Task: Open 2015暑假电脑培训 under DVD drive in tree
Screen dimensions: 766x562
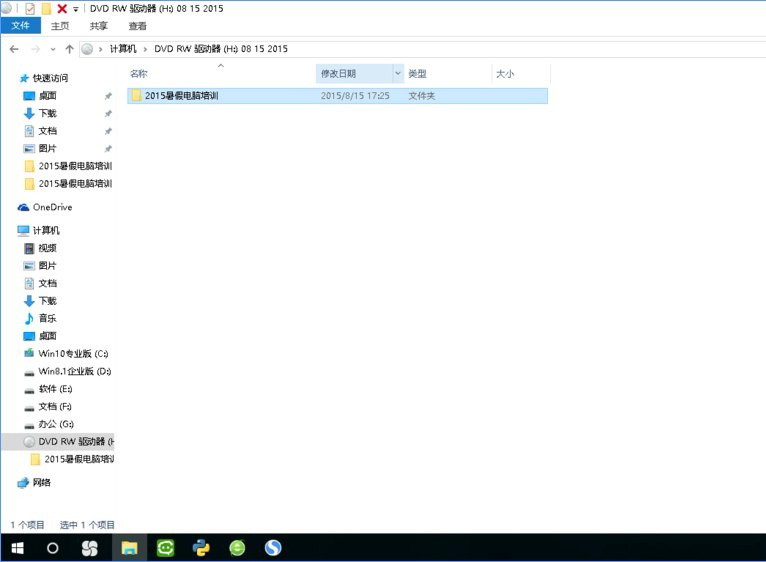Action: point(79,459)
